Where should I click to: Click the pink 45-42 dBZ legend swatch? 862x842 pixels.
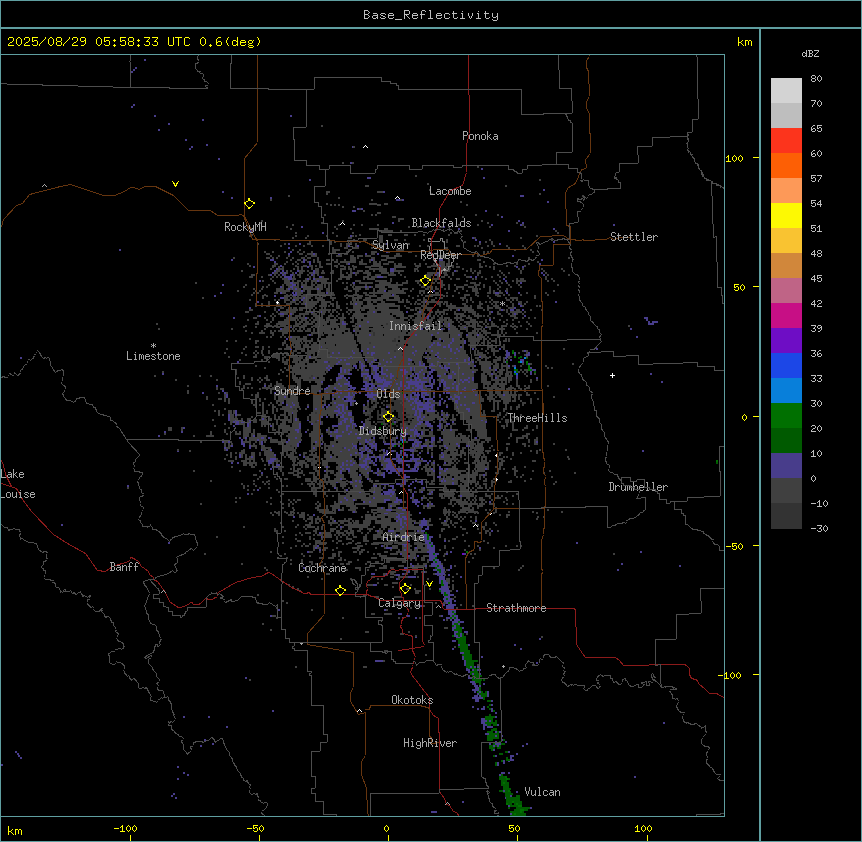pyautogui.click(x=786, y=291)
